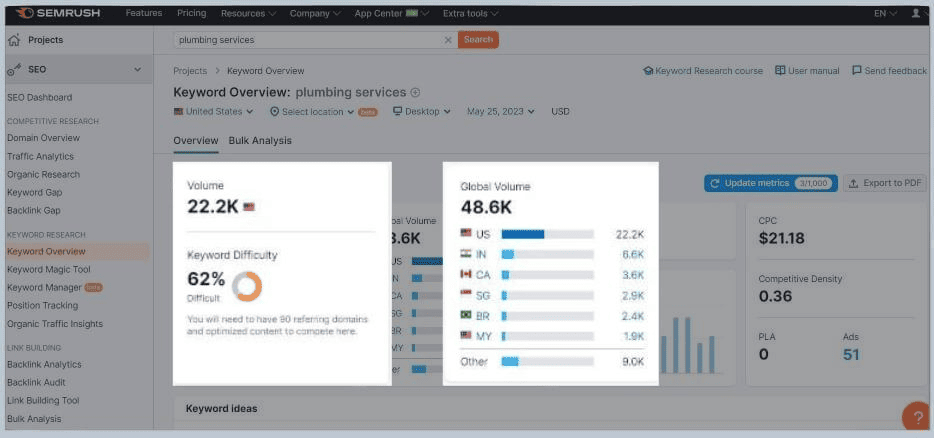Click Export to PDF button
This screenshot has height=438, width=934.
point(885,184)
